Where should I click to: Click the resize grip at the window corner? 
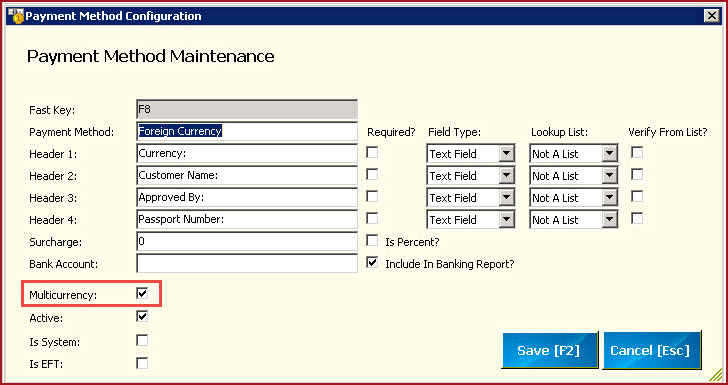coord(715,374)
